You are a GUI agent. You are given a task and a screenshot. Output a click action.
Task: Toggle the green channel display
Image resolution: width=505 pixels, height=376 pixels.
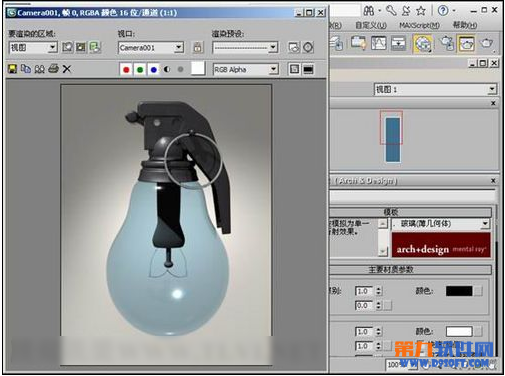[140, 69]
